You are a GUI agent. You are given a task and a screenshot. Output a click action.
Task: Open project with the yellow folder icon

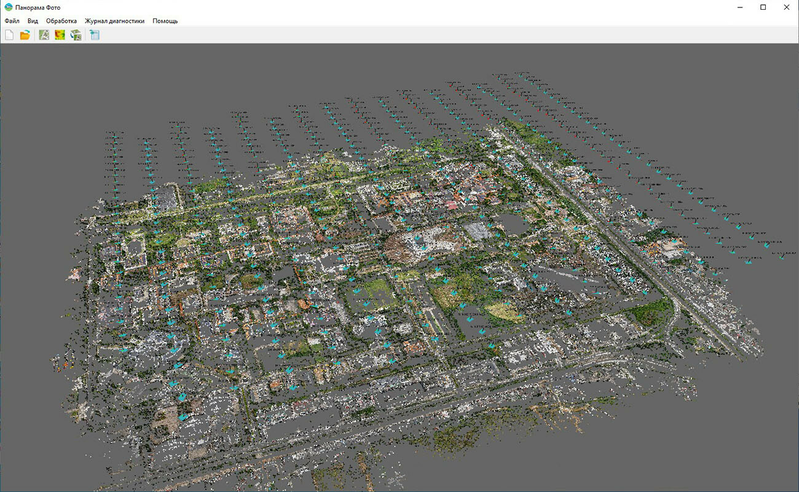[25, 35]
